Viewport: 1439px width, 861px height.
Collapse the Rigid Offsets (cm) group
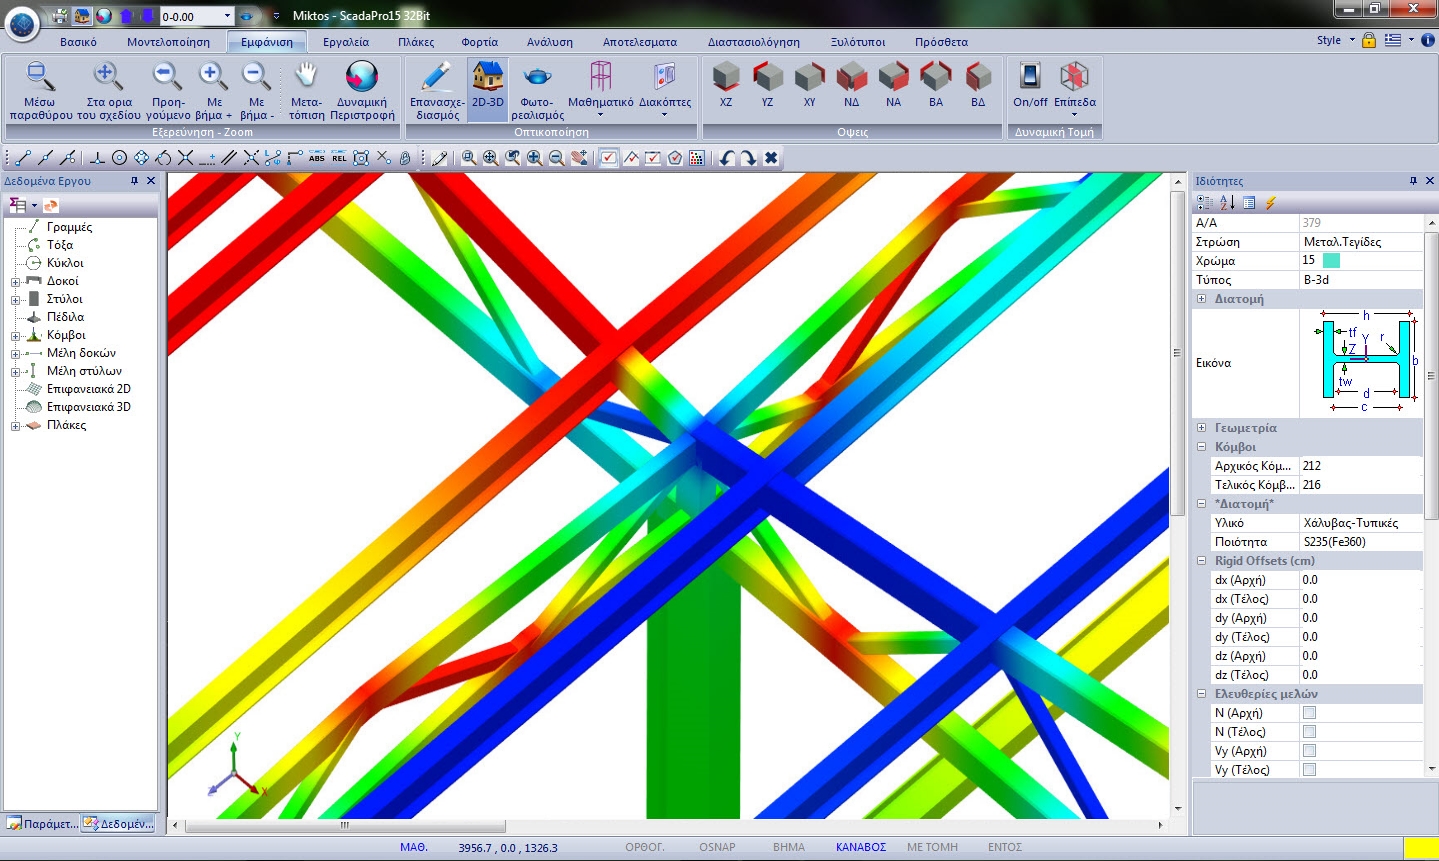pos(1202,561)
